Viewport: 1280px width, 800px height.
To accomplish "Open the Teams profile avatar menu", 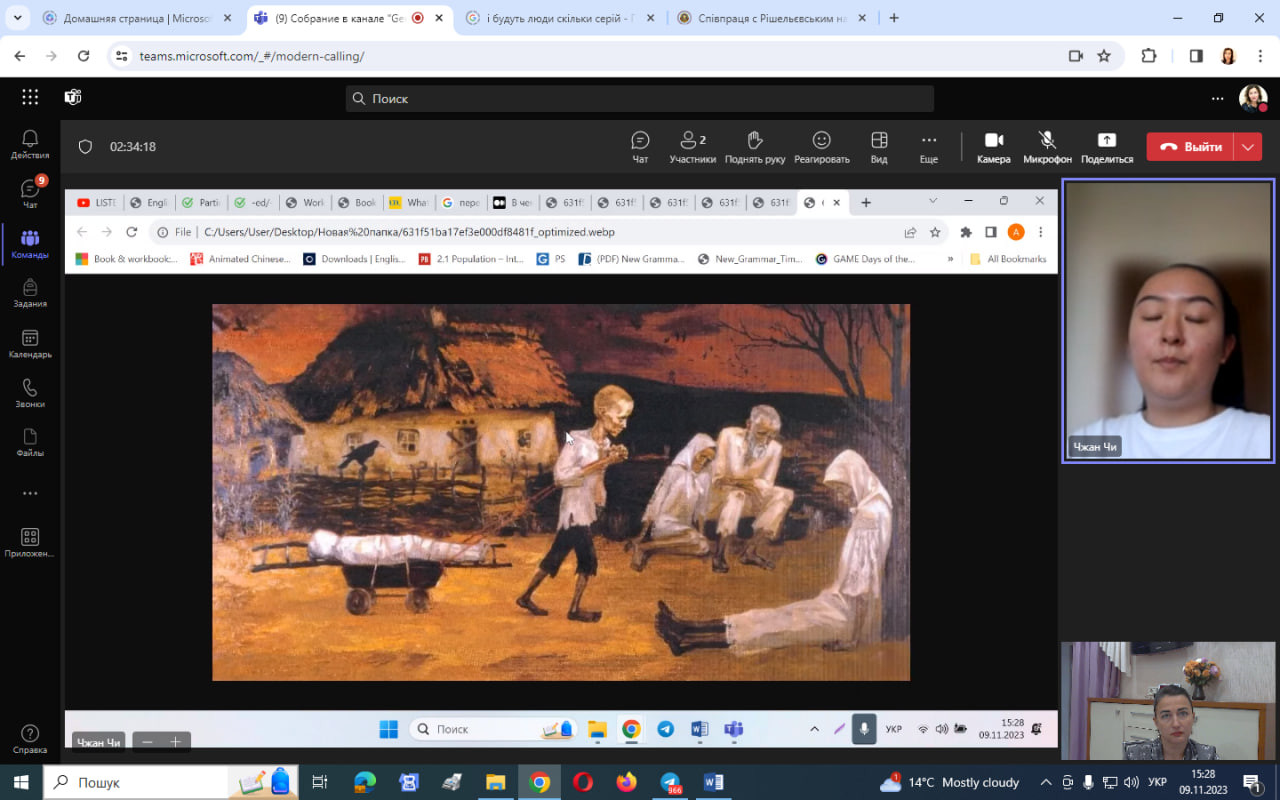I will (x=1253, y=98).
